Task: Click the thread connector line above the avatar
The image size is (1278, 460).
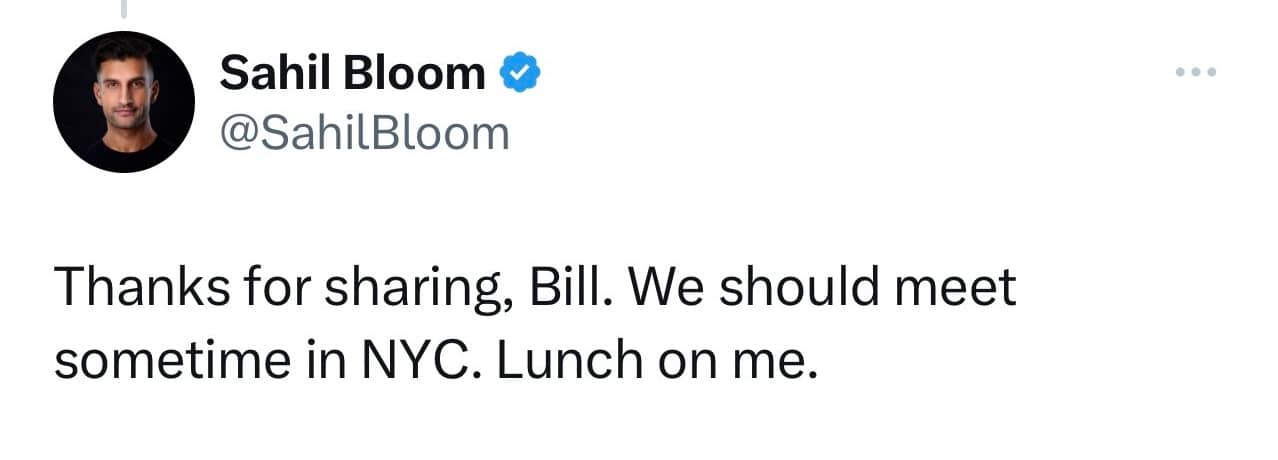Action: (124, 10)
